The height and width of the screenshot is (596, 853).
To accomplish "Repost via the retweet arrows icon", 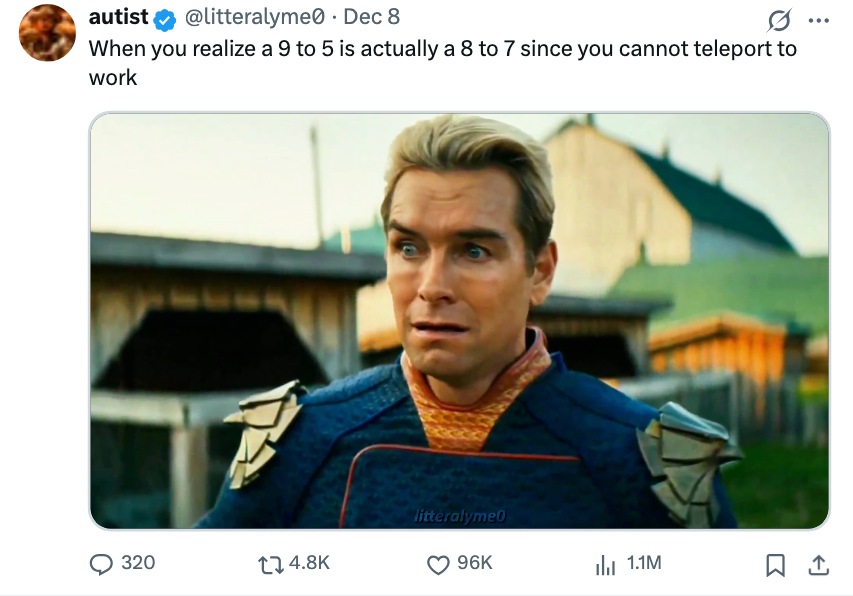I will point(268,565).
